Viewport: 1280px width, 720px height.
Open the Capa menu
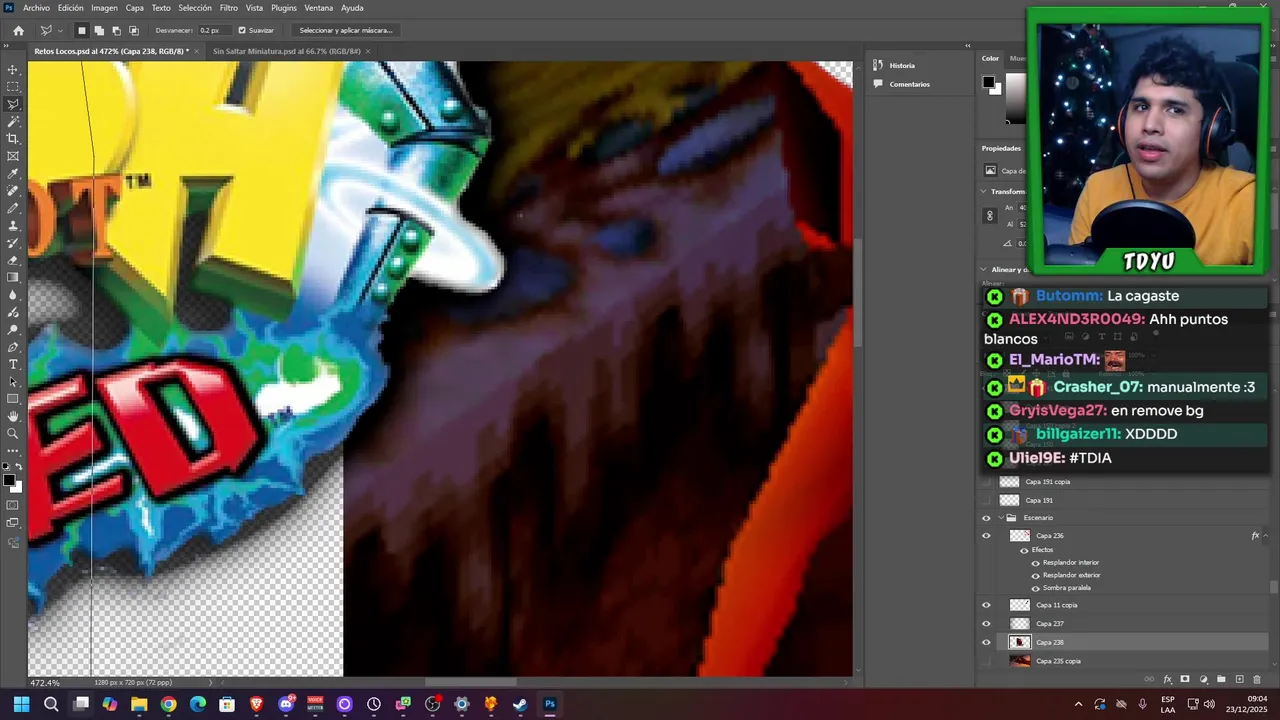coord(135,8)
